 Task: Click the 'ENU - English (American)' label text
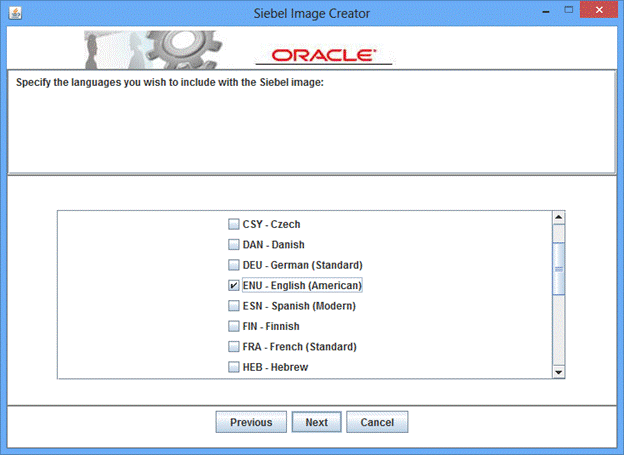(x=302, y=285)
